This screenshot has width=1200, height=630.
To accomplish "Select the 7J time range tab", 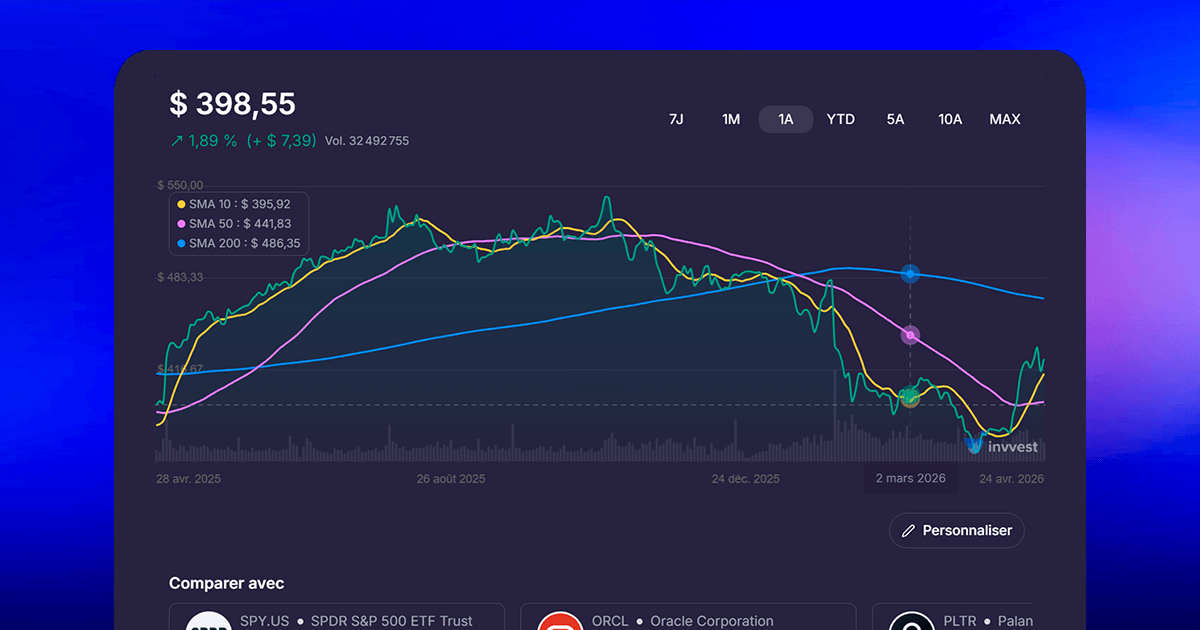I will point(676,119).
